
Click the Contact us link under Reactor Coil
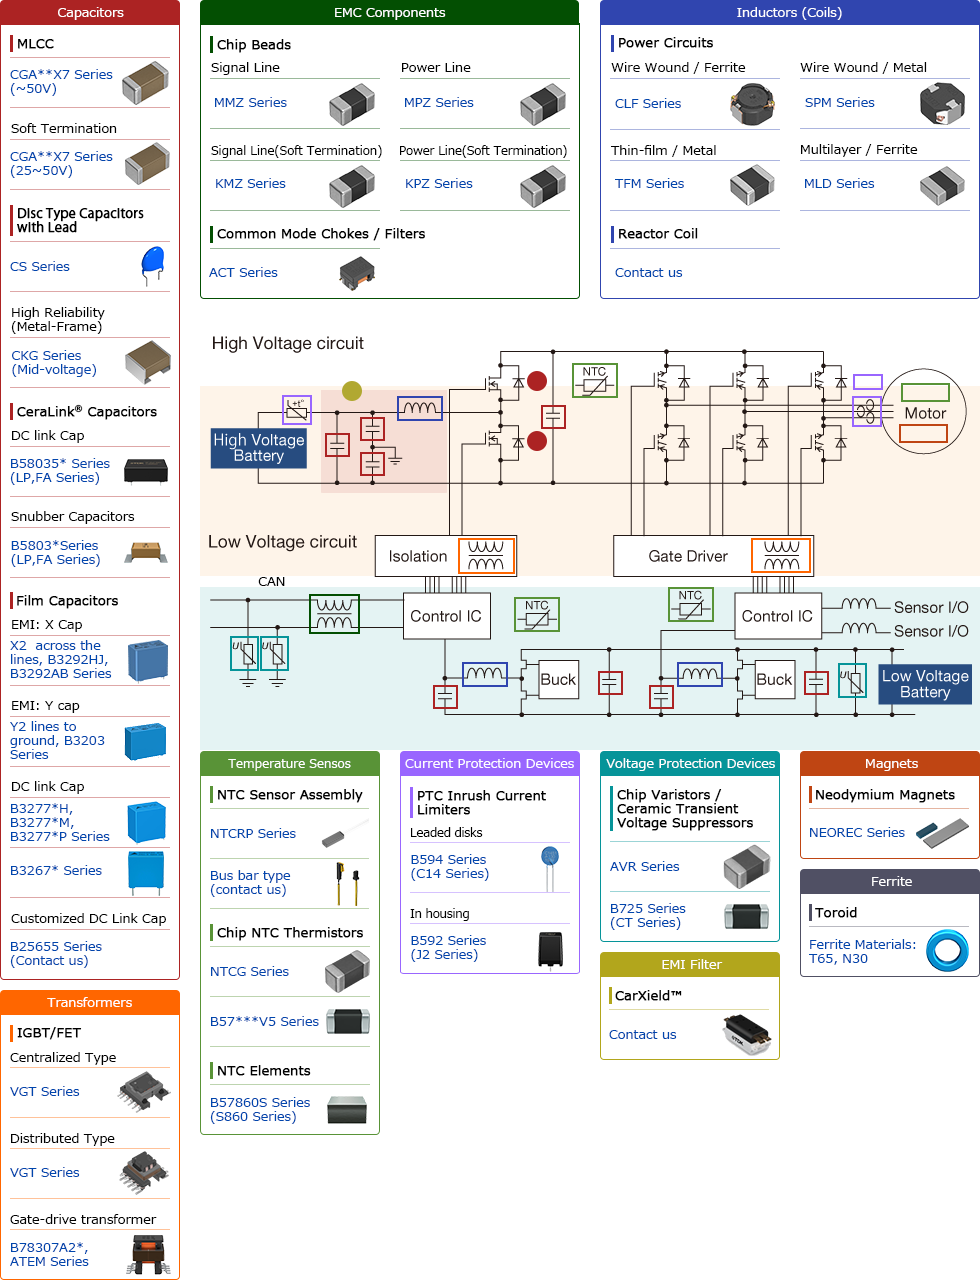click(x=648, y=272)
